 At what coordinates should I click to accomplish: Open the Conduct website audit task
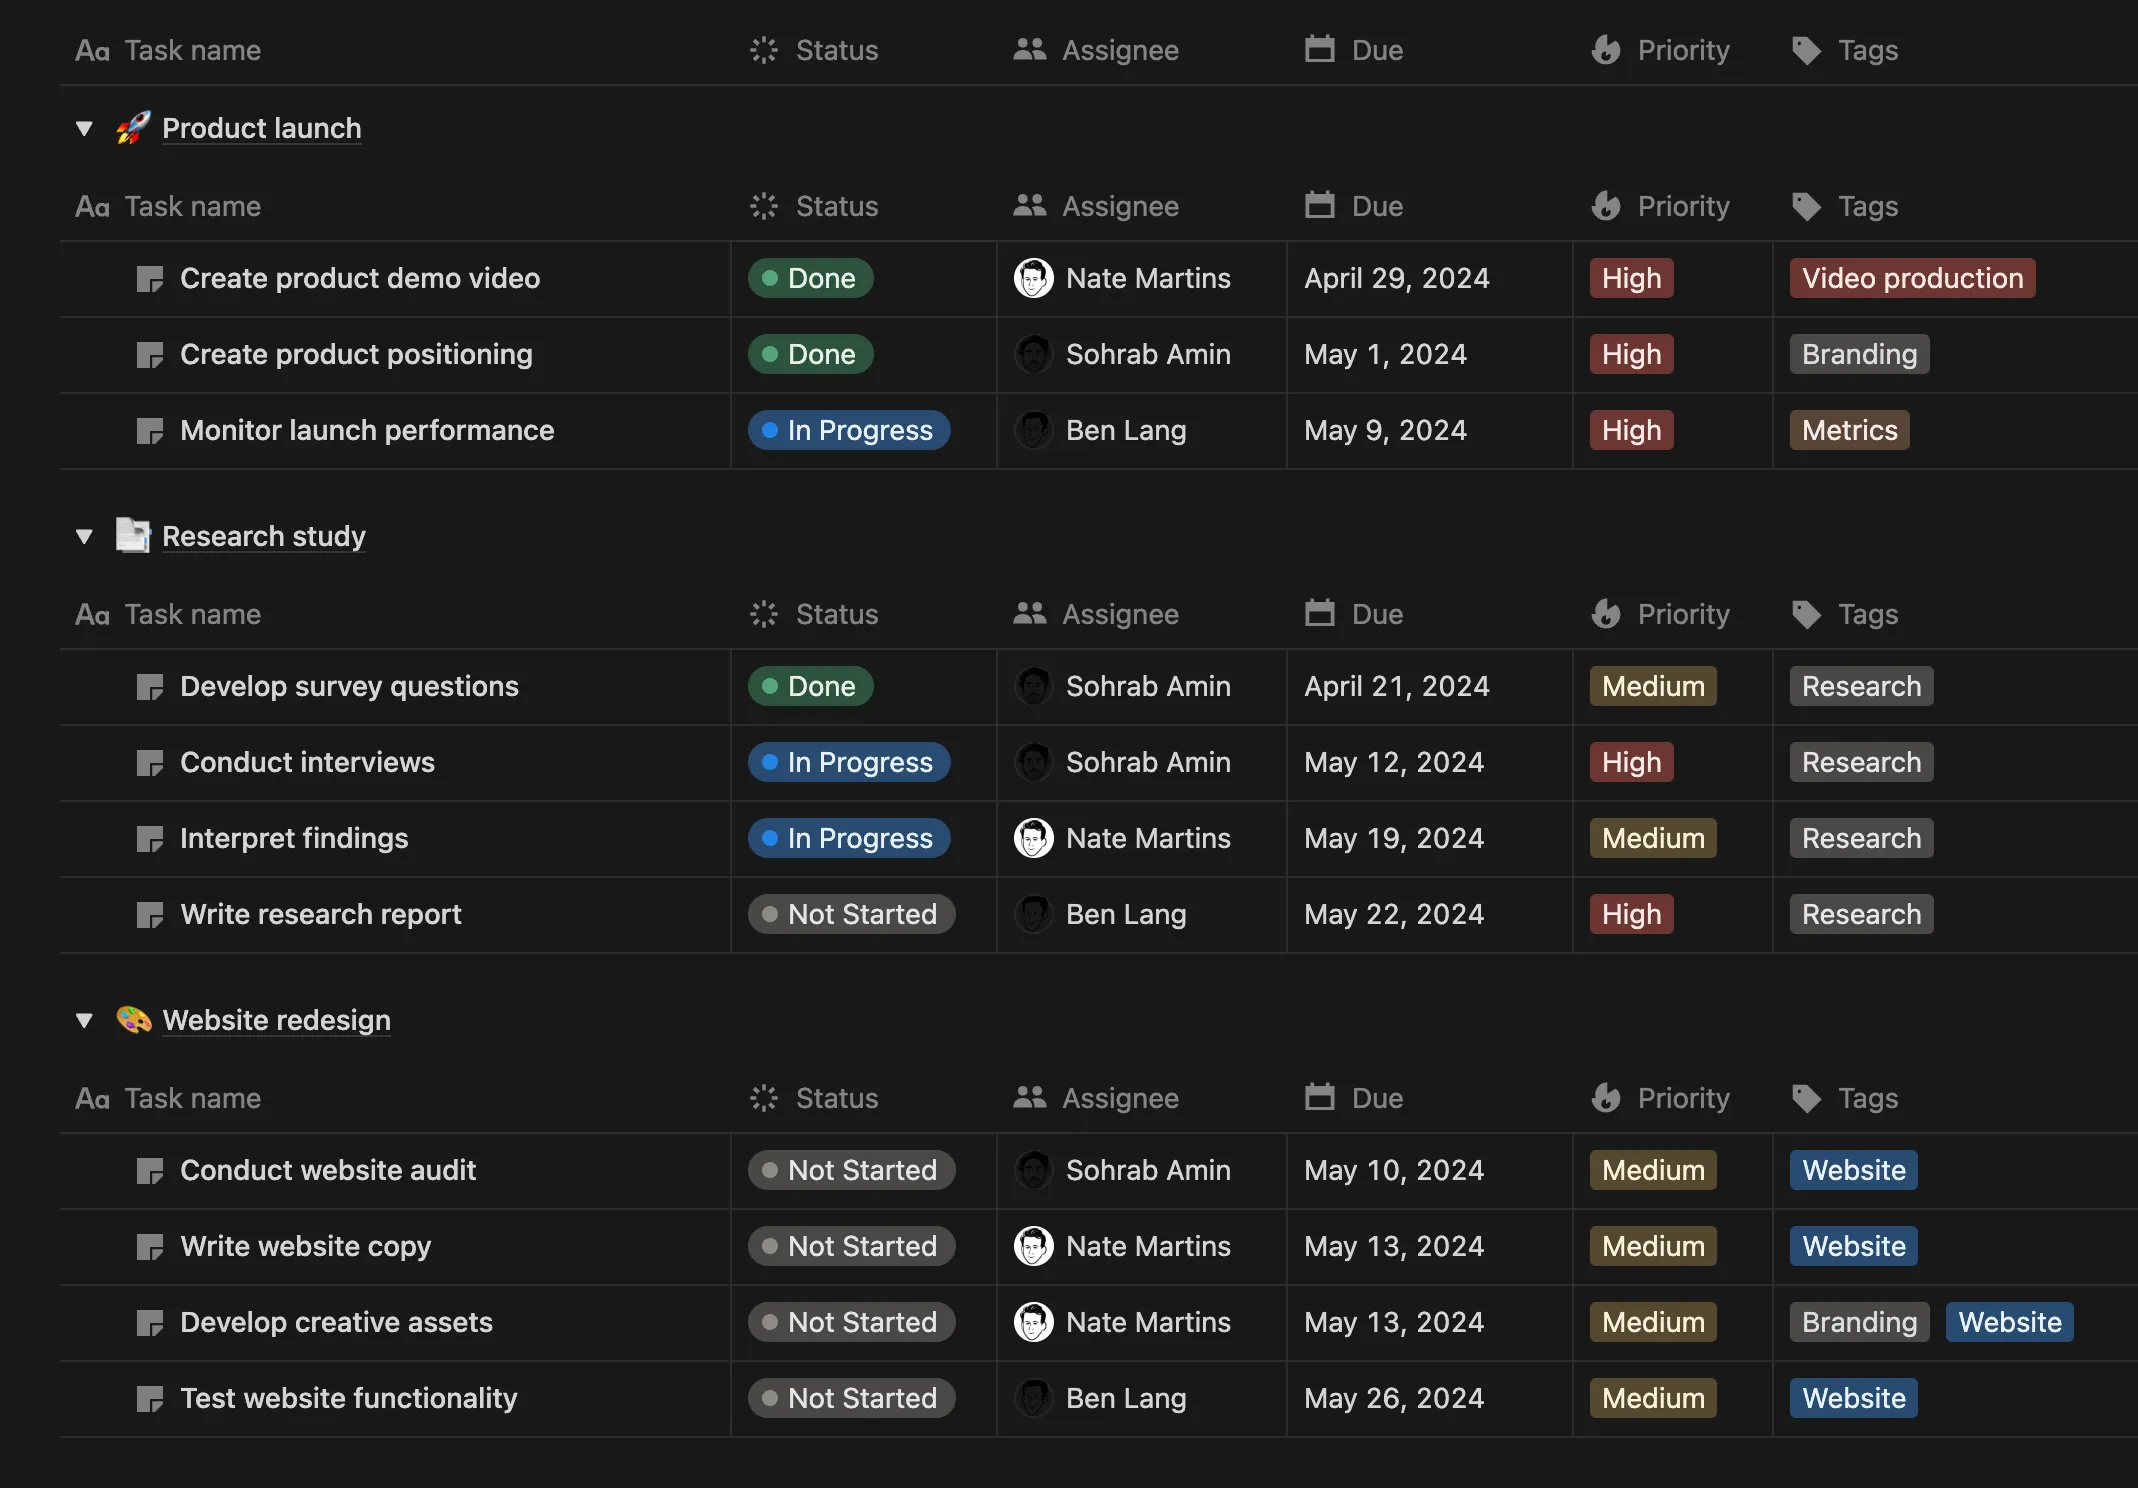(x=328, y=1170)
